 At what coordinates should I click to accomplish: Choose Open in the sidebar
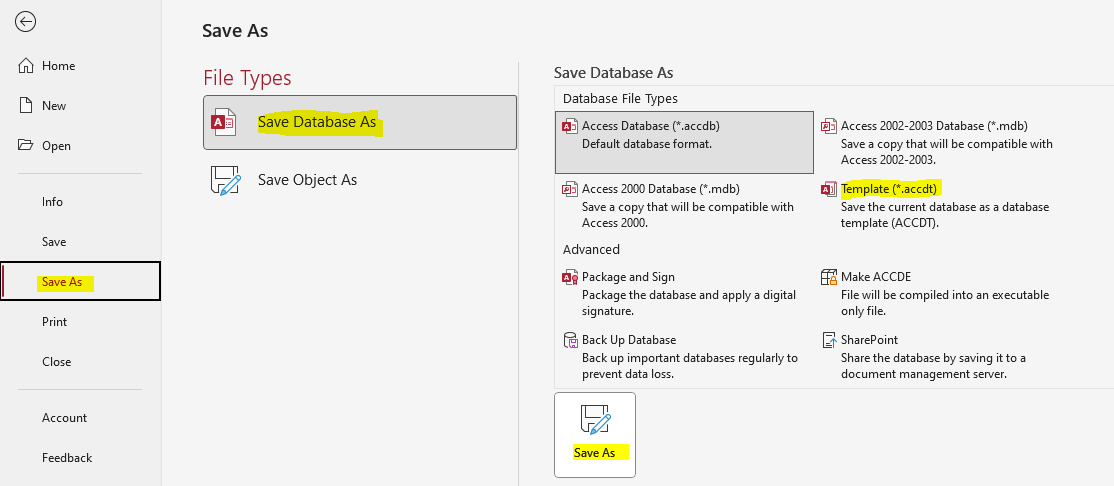(80, 146)
